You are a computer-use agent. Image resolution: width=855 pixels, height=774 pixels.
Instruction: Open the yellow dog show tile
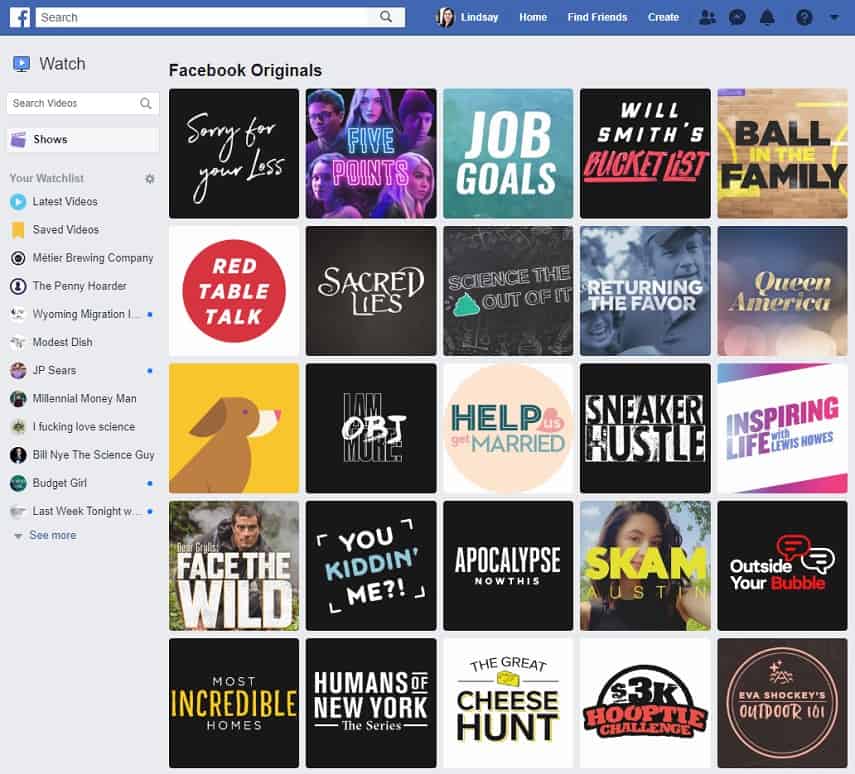[234, 428]
